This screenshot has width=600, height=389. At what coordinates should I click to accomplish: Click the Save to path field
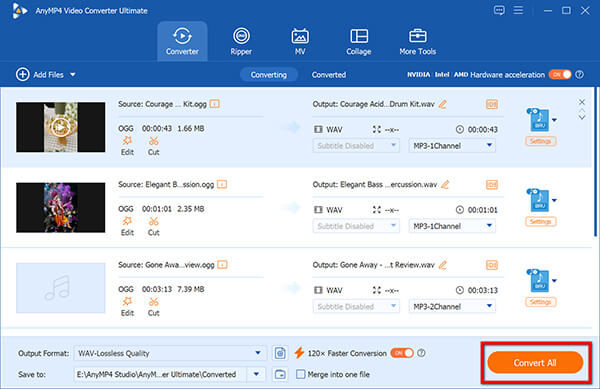point(161,374)
